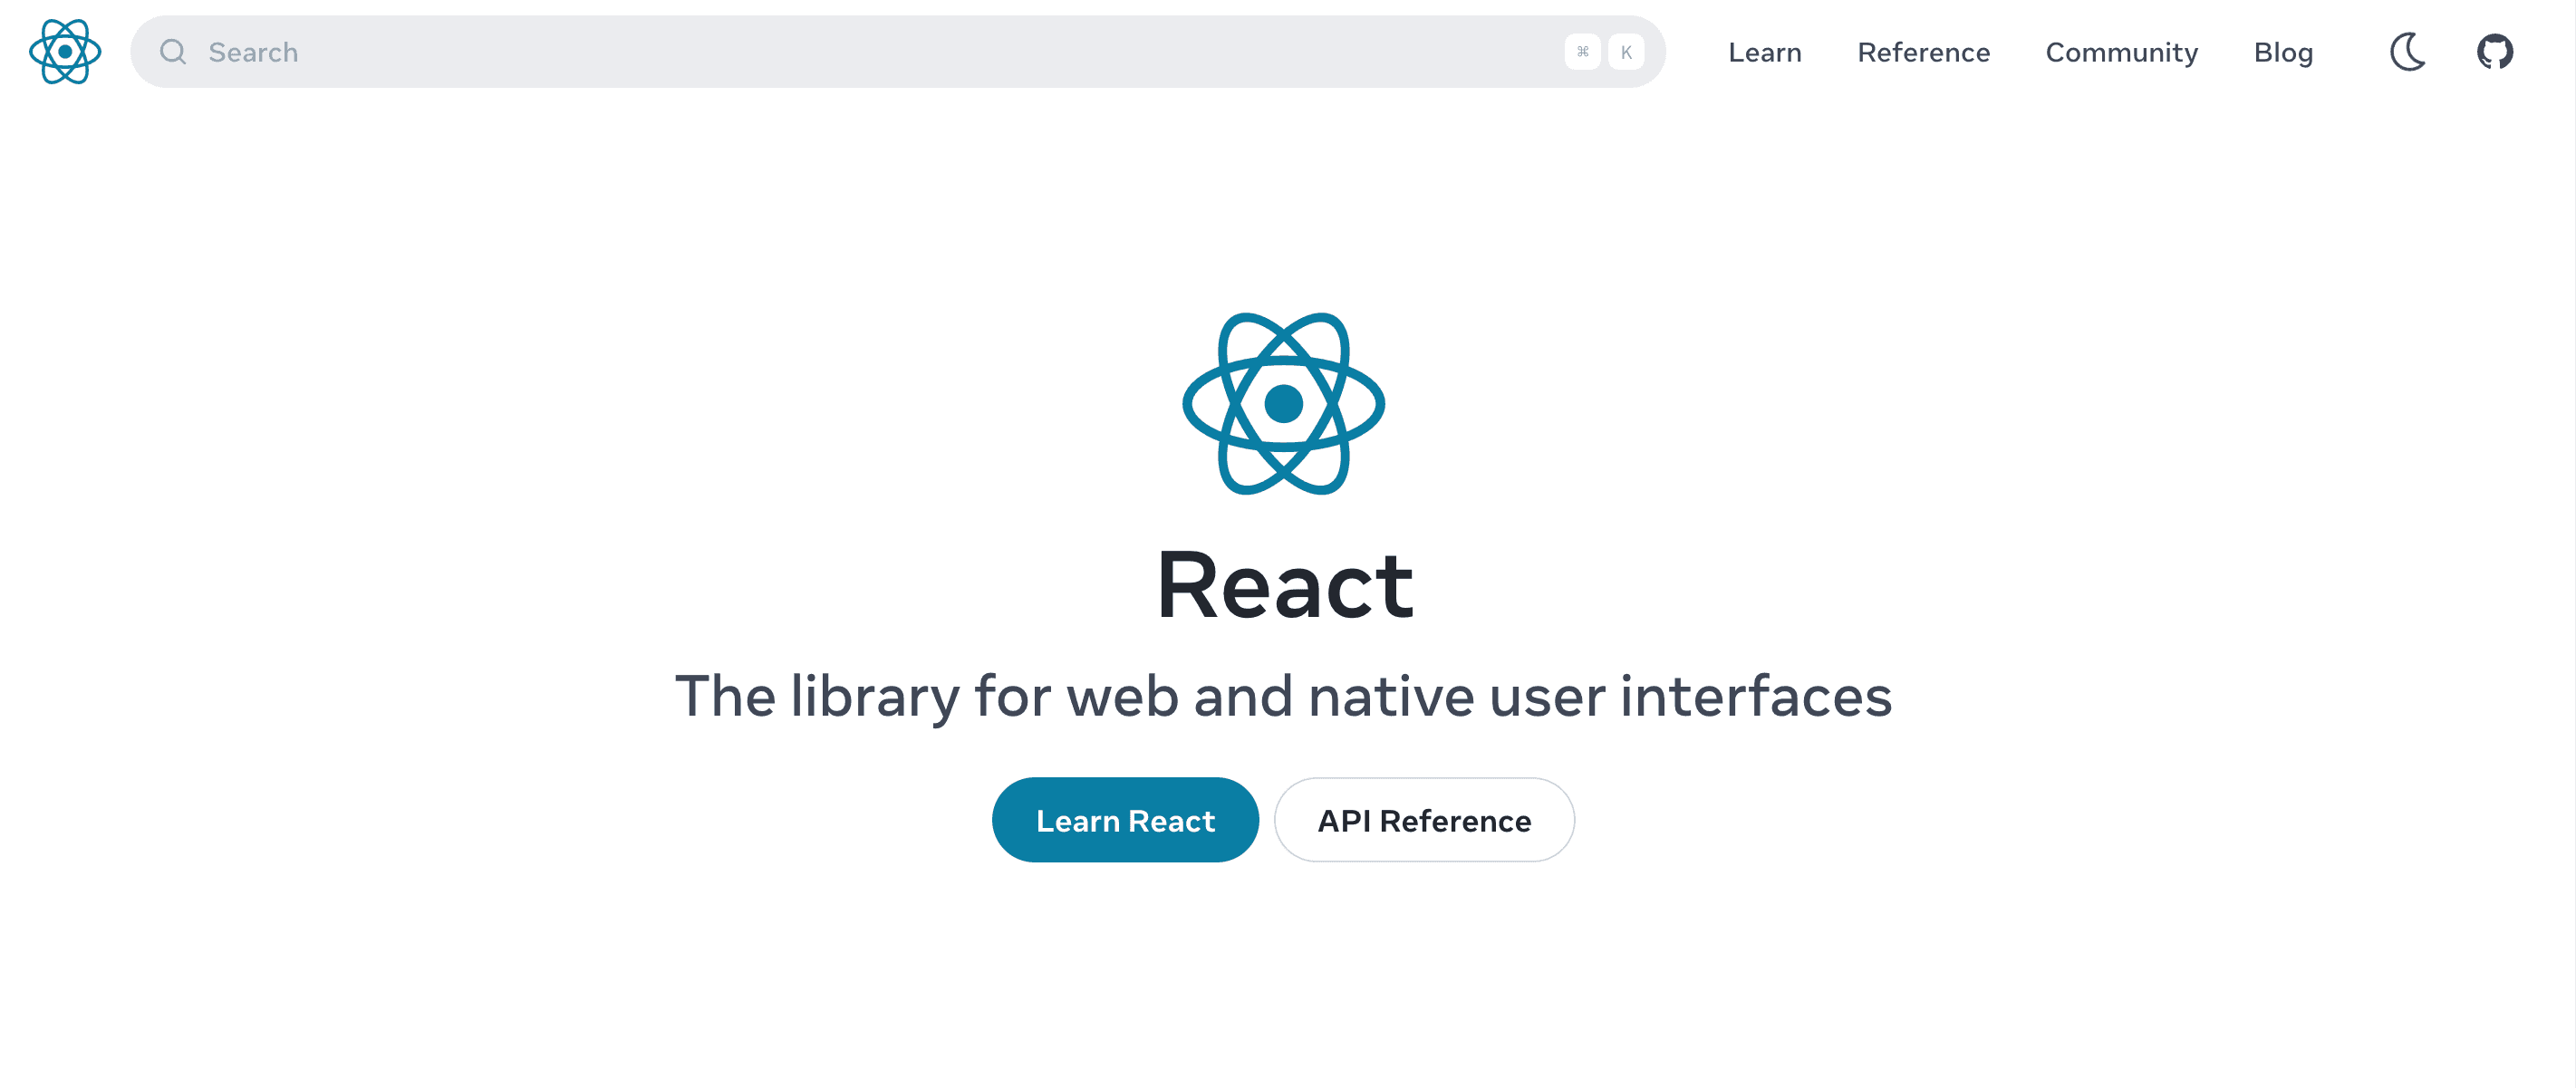Open the Blog page
Screen dimensions: 2576x1088
(2283, 52)
